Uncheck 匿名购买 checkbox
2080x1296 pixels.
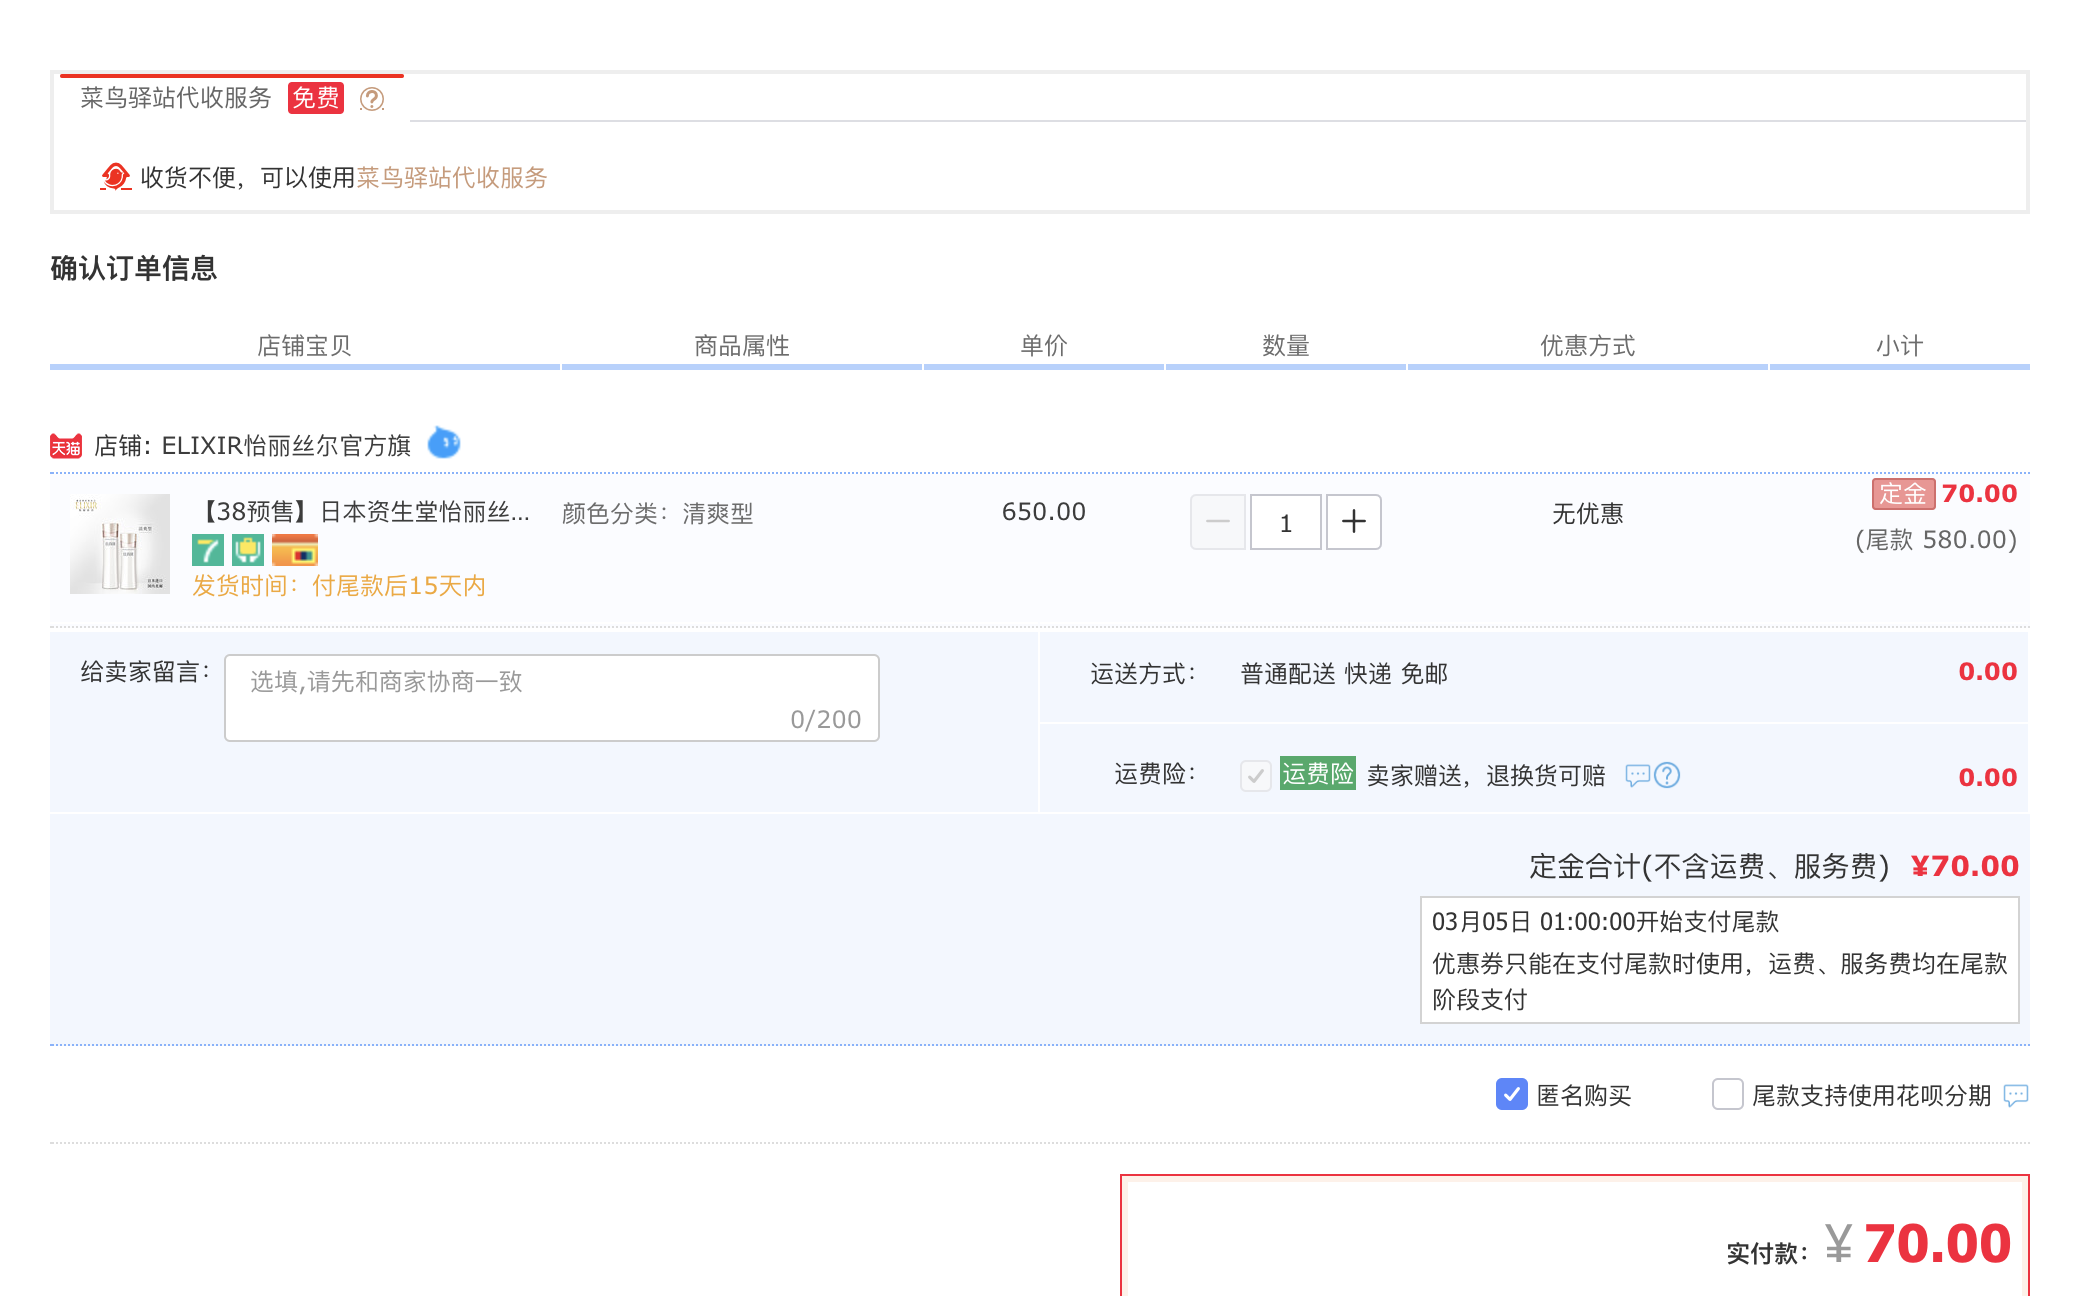click(x=1511, y=1095)
